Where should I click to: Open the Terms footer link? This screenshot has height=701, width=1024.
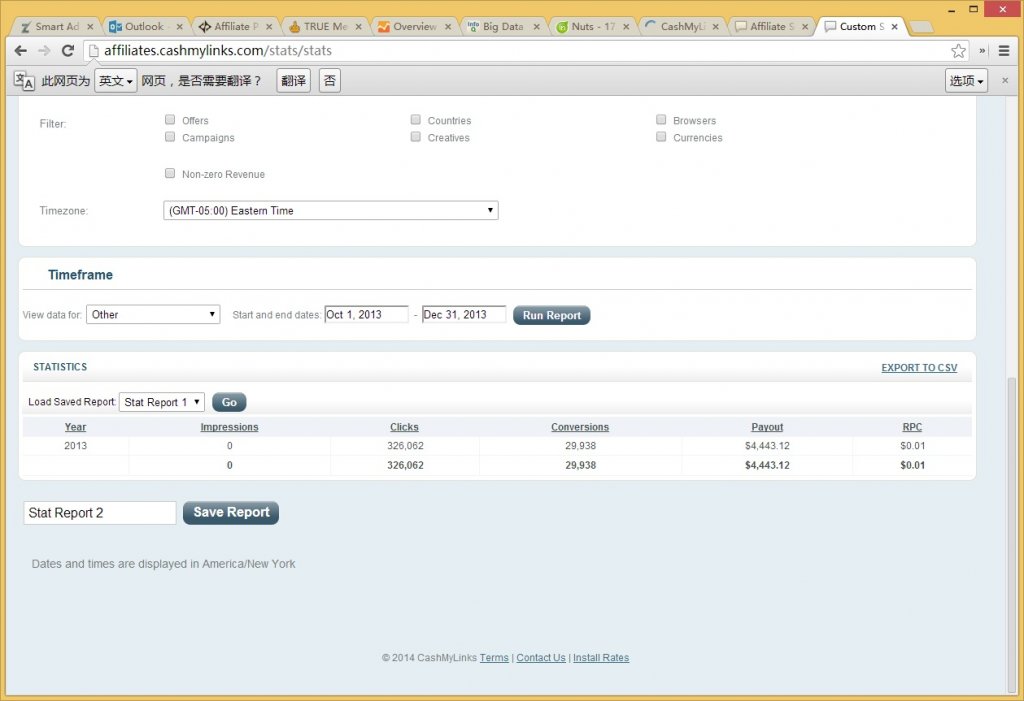click(x=494, y=658)
